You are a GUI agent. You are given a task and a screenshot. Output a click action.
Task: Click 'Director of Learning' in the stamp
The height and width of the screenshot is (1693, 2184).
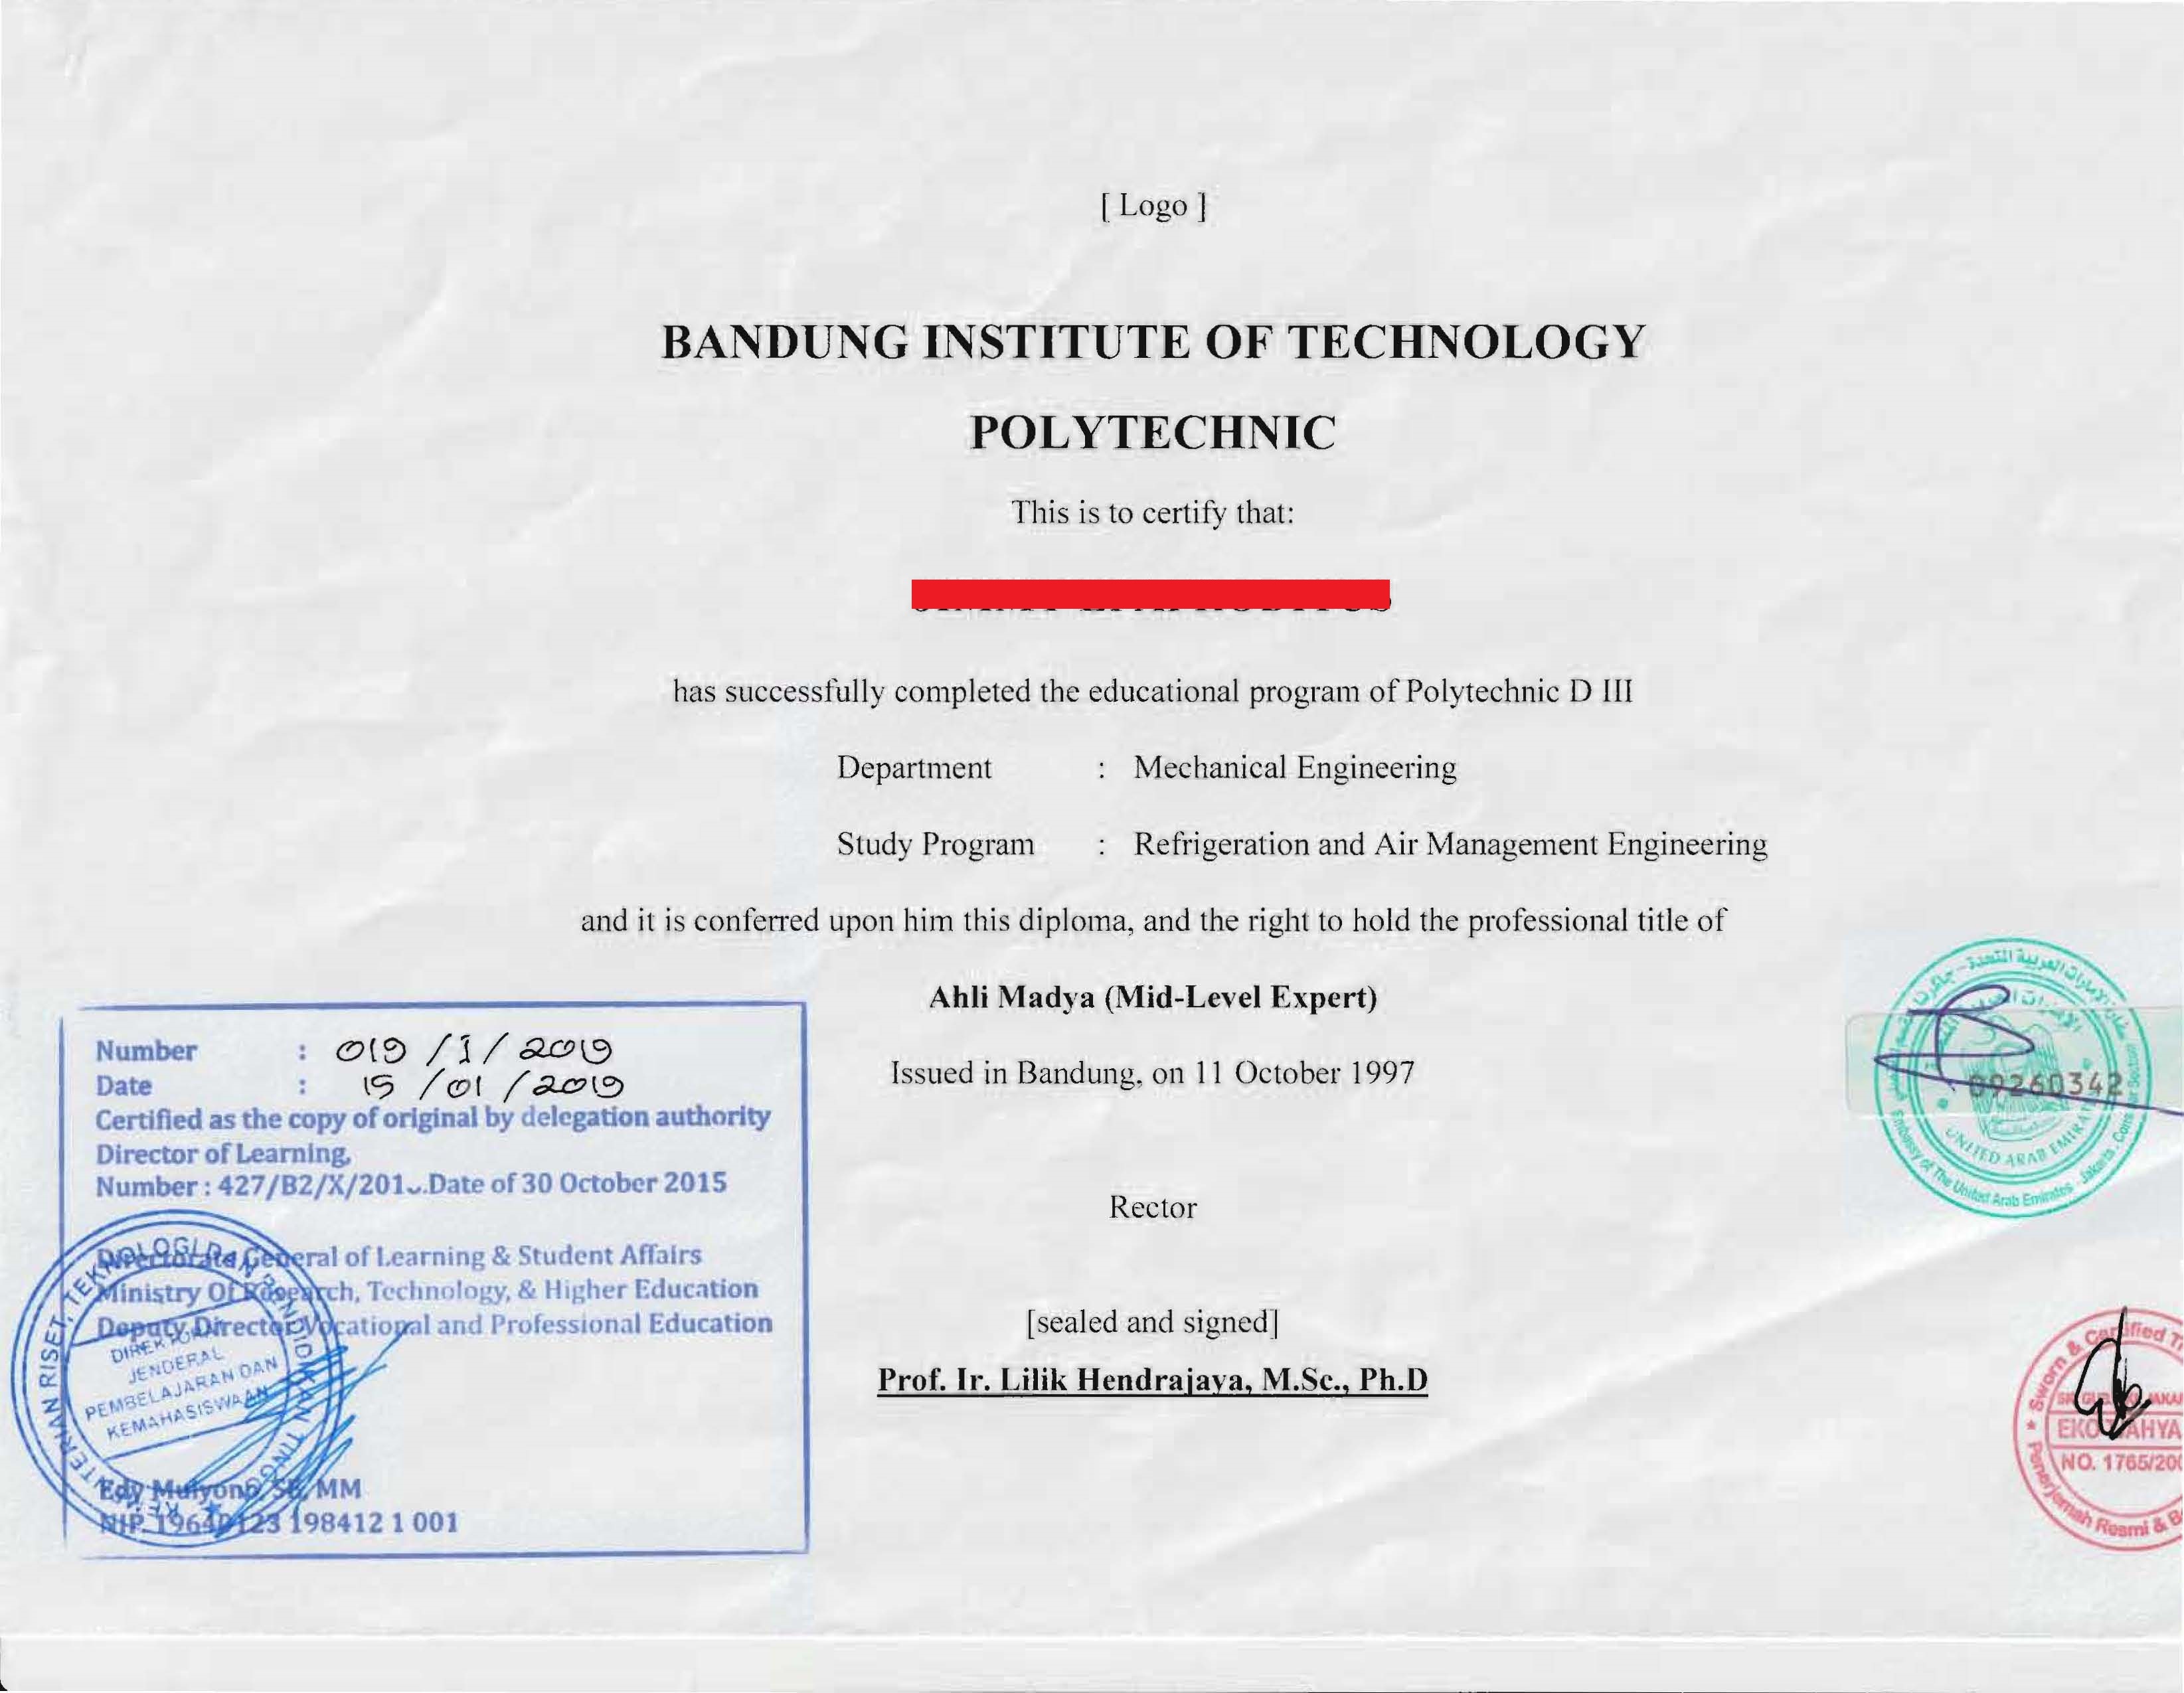222,1154
